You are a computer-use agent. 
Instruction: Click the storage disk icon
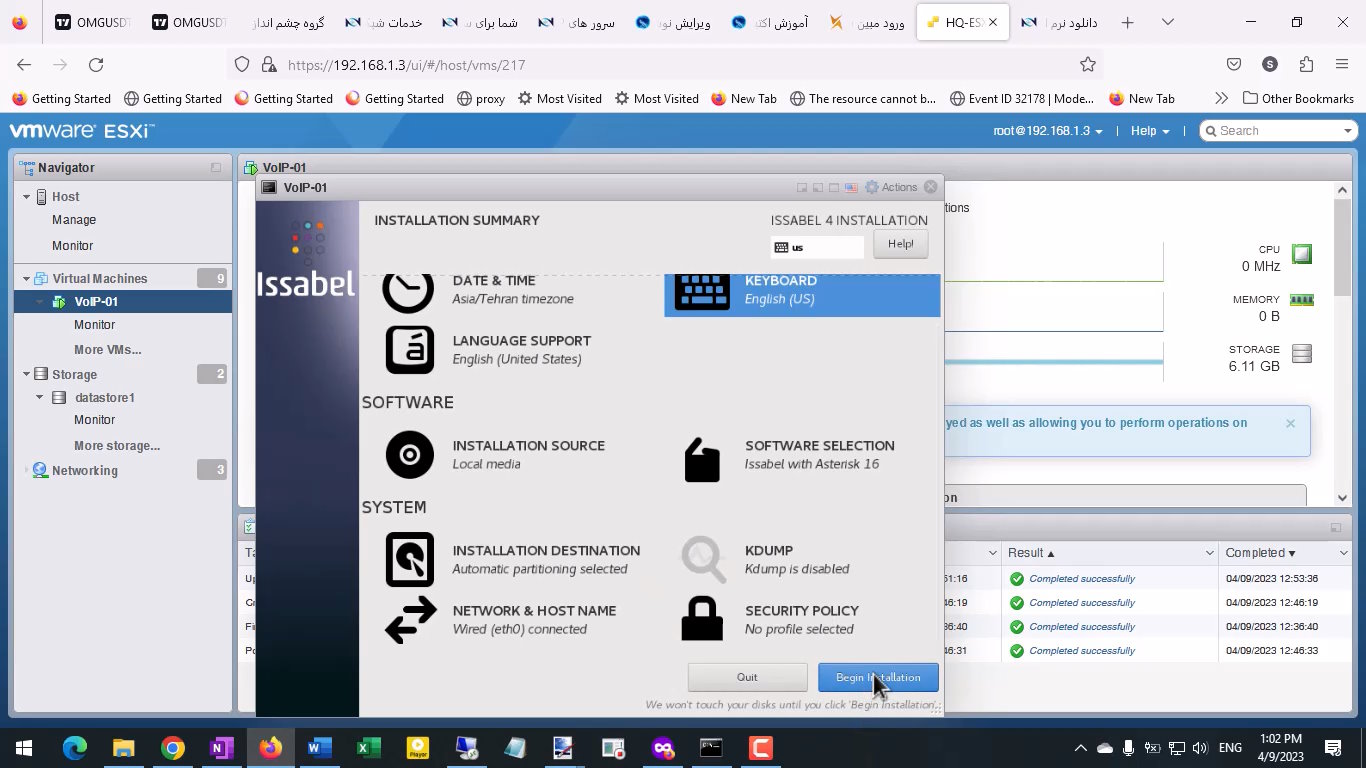tap(1301, 354)
